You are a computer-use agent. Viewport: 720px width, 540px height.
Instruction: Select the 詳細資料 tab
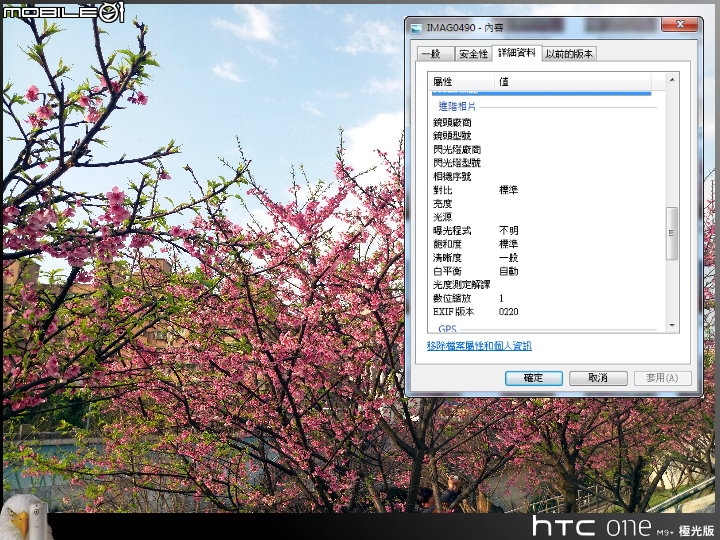[517, 53]
